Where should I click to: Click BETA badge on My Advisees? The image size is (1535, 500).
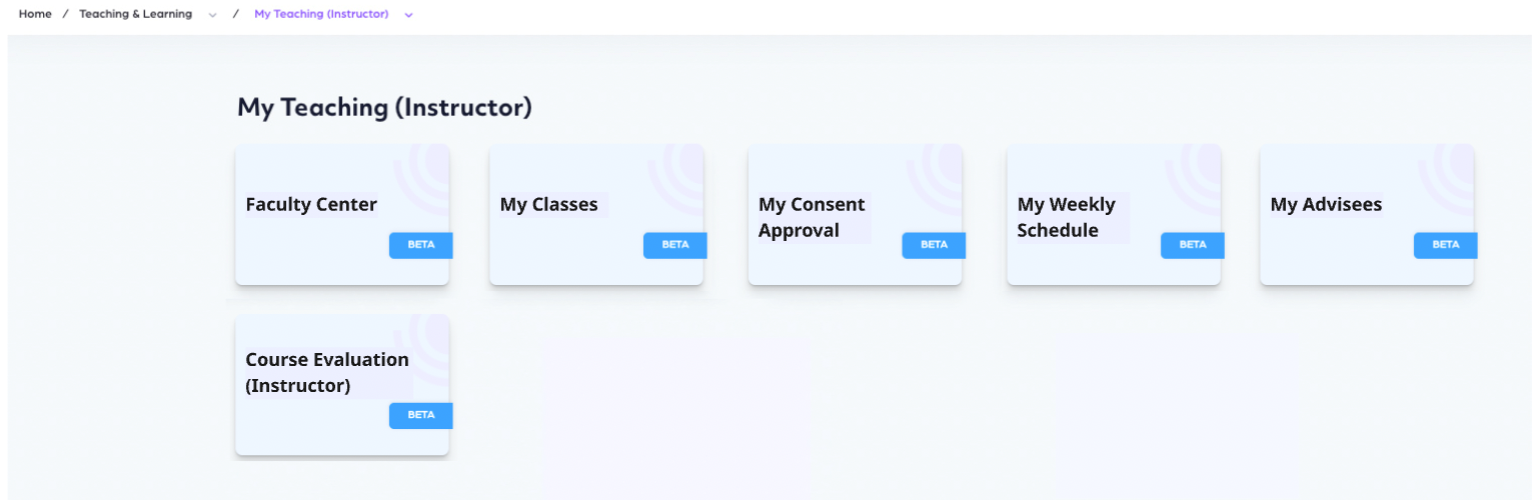[x=1446, y=245]
